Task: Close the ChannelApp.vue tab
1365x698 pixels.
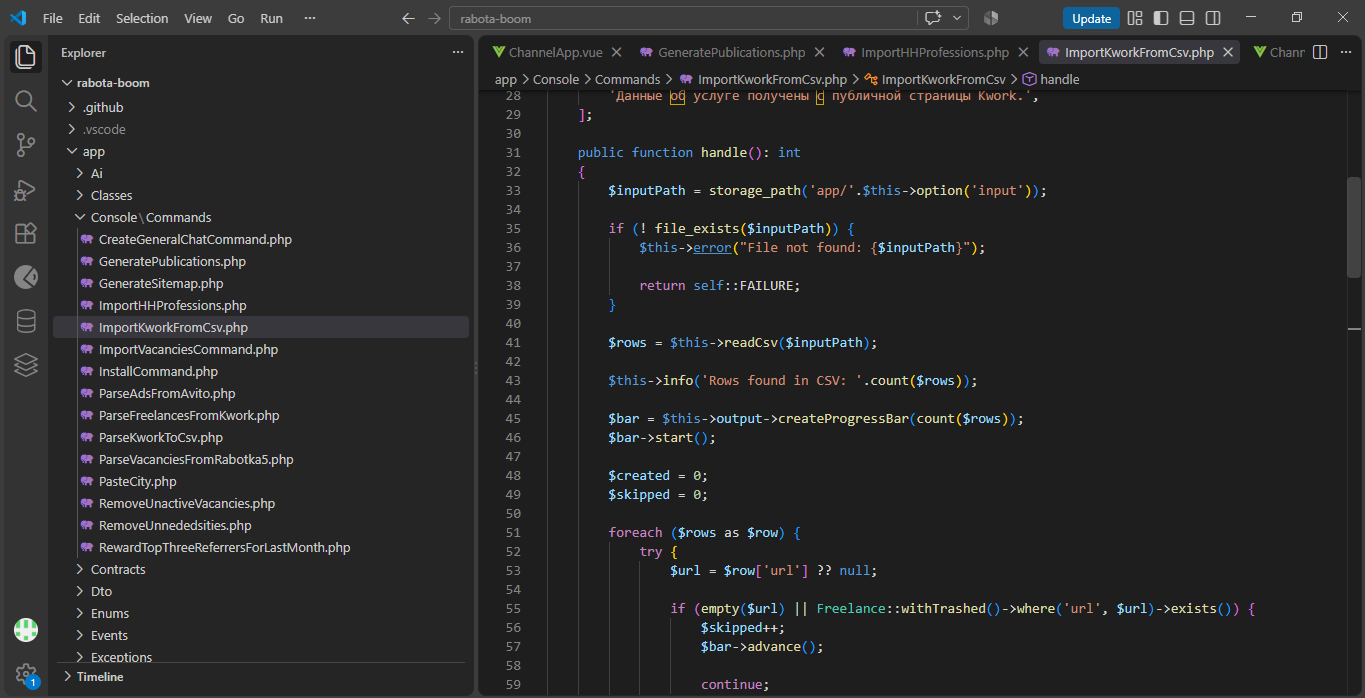Action: pos(616,52)
